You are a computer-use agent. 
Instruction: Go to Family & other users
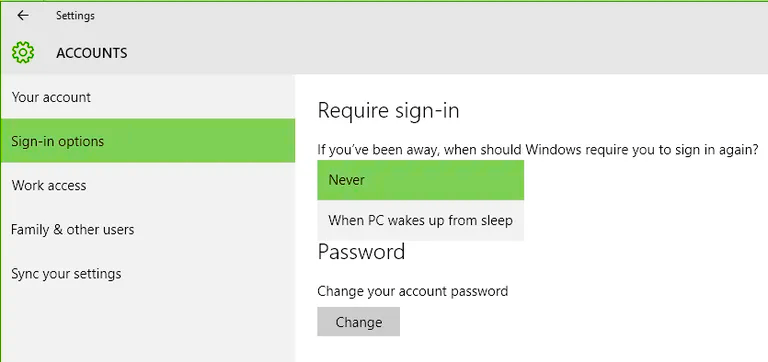tap(148, 229)
